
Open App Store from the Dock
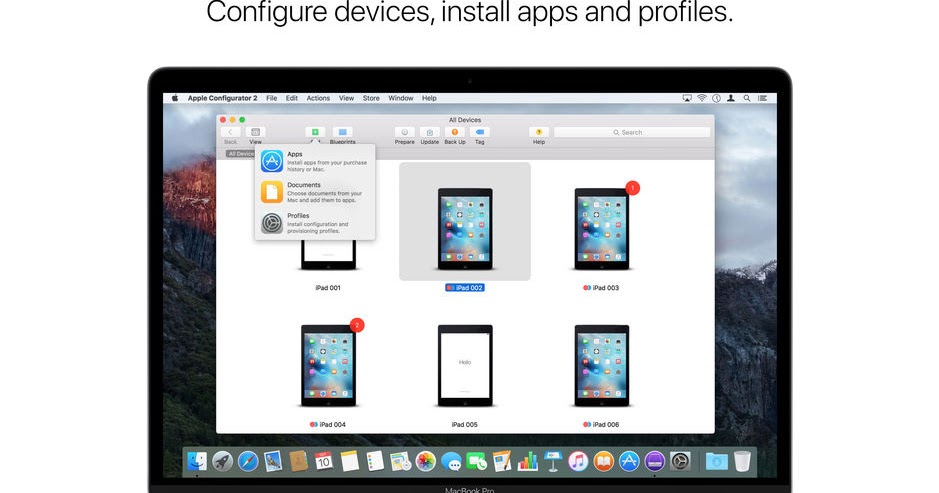click(629, 461)
